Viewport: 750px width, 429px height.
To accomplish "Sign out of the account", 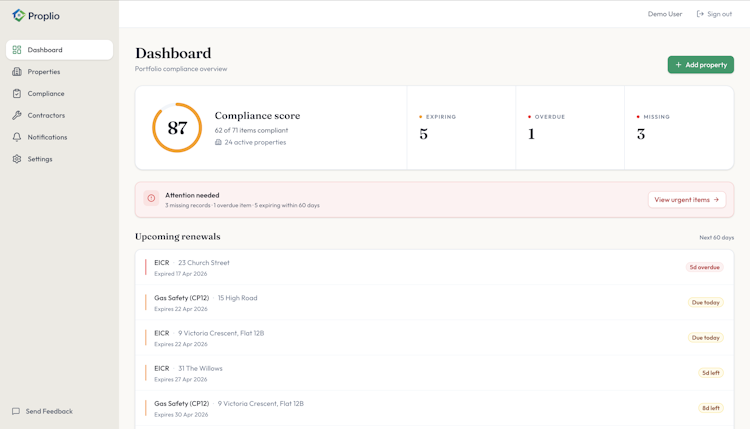I will pyautogui.click(x=714, y=14).
